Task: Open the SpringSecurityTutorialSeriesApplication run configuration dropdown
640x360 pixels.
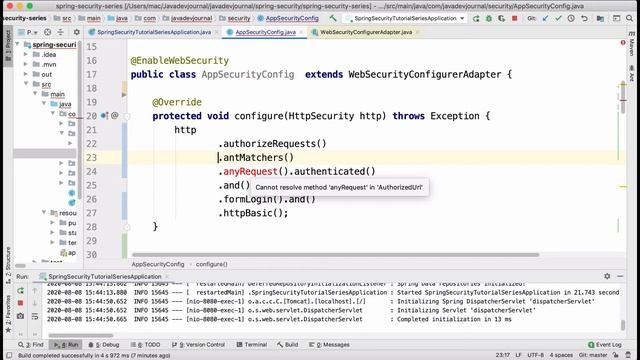Action: click(405, 18)
